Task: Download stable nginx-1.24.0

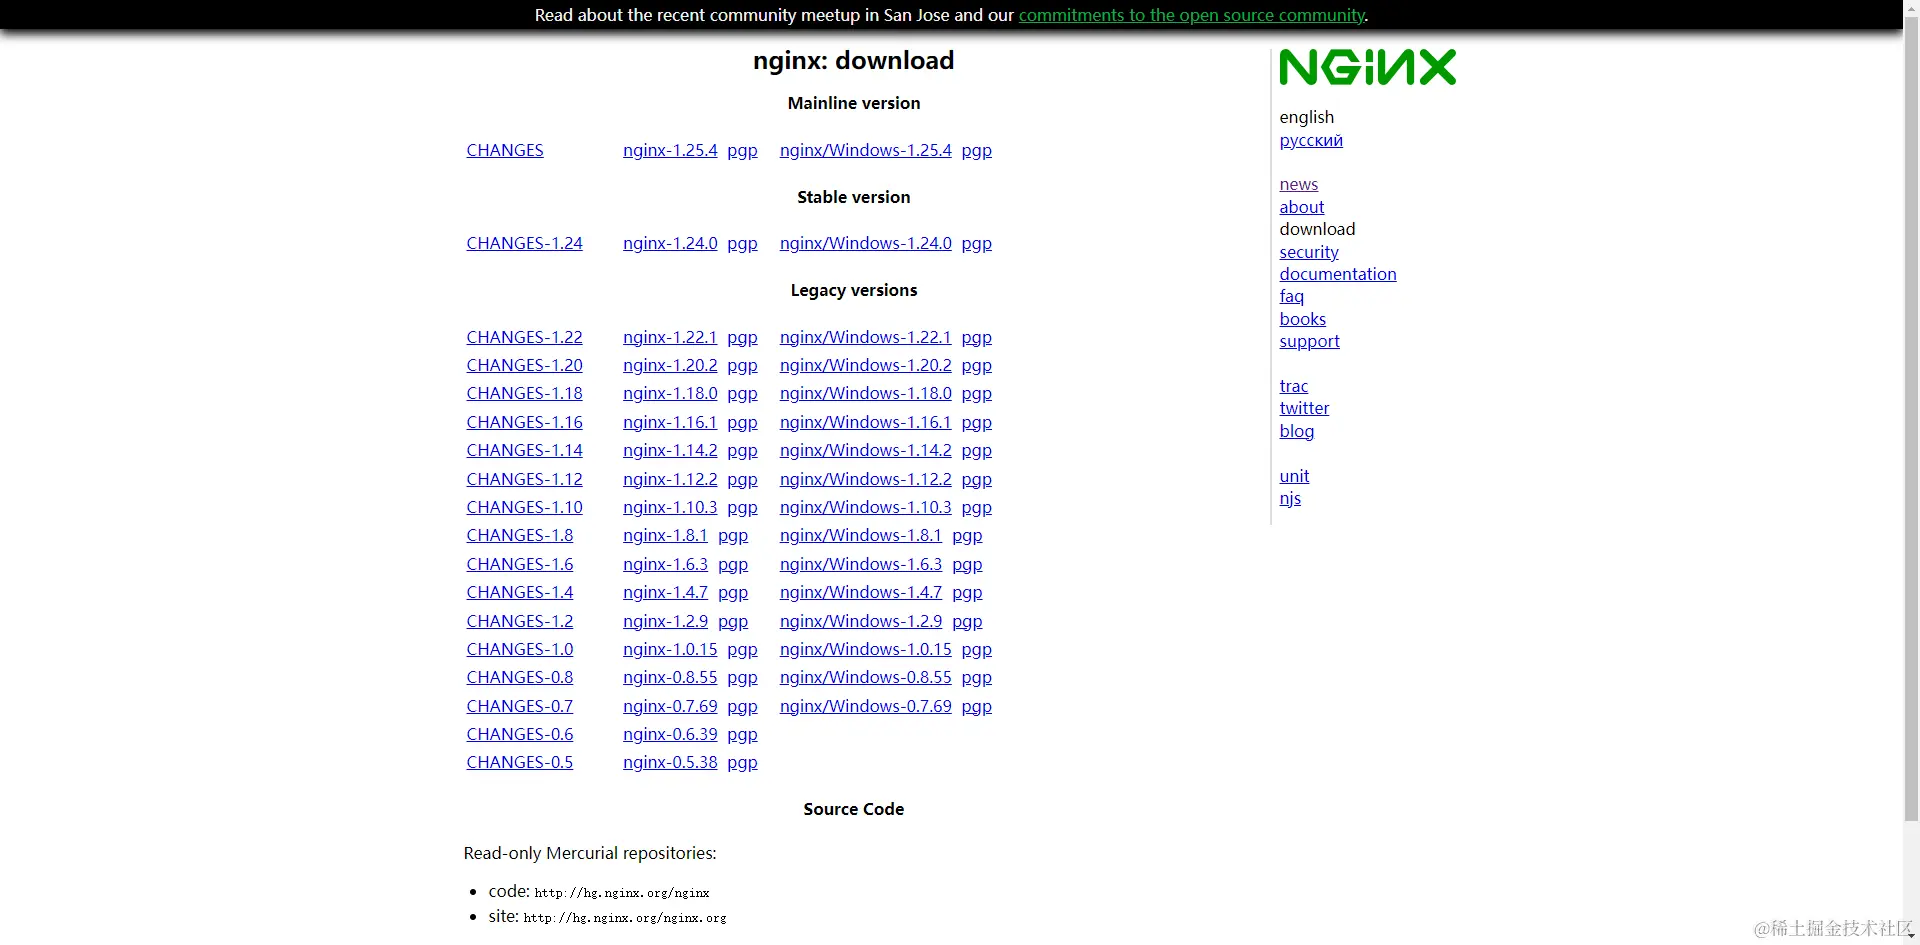Action: [670, 243]
